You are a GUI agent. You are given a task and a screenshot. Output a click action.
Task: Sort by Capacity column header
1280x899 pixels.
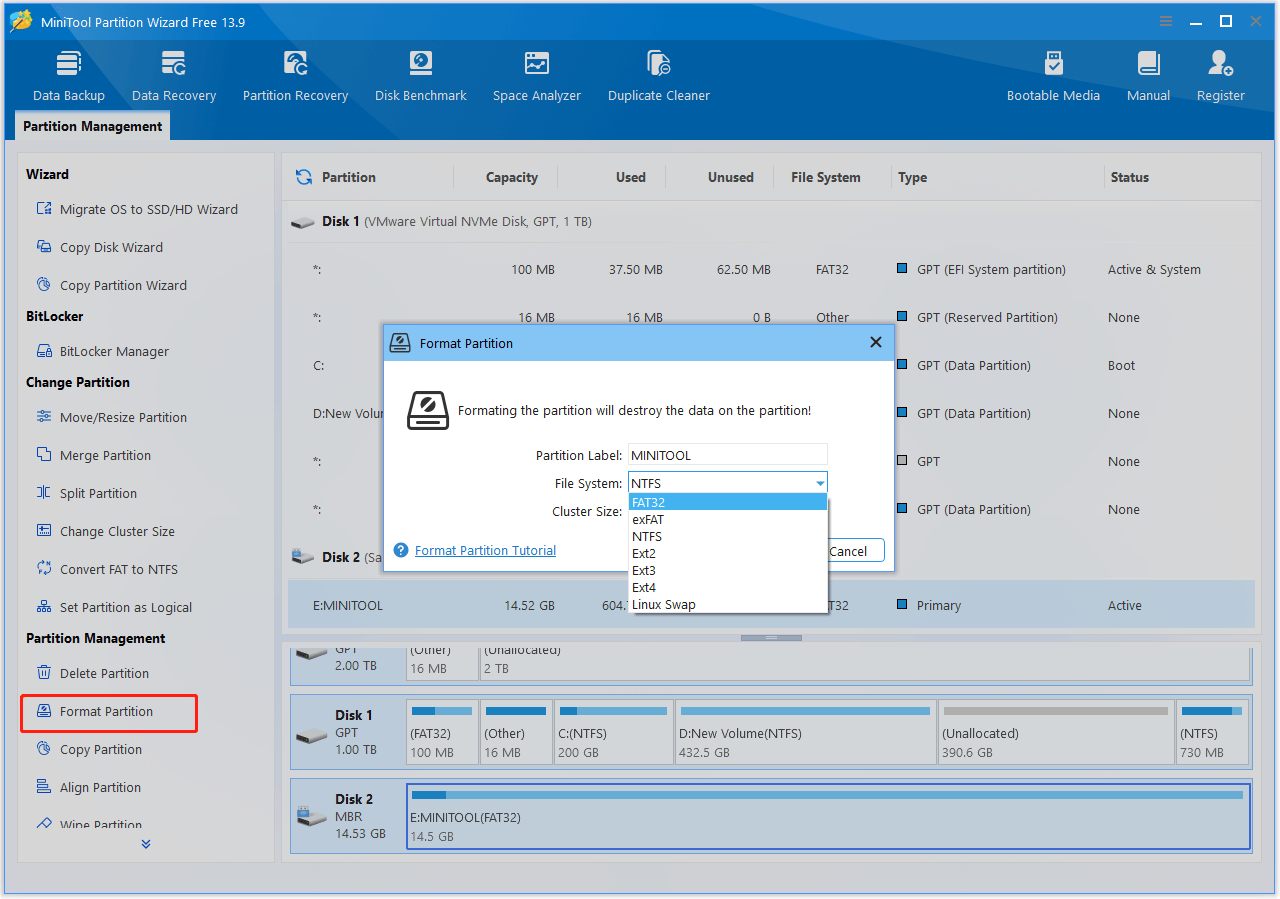pos(512,177)
